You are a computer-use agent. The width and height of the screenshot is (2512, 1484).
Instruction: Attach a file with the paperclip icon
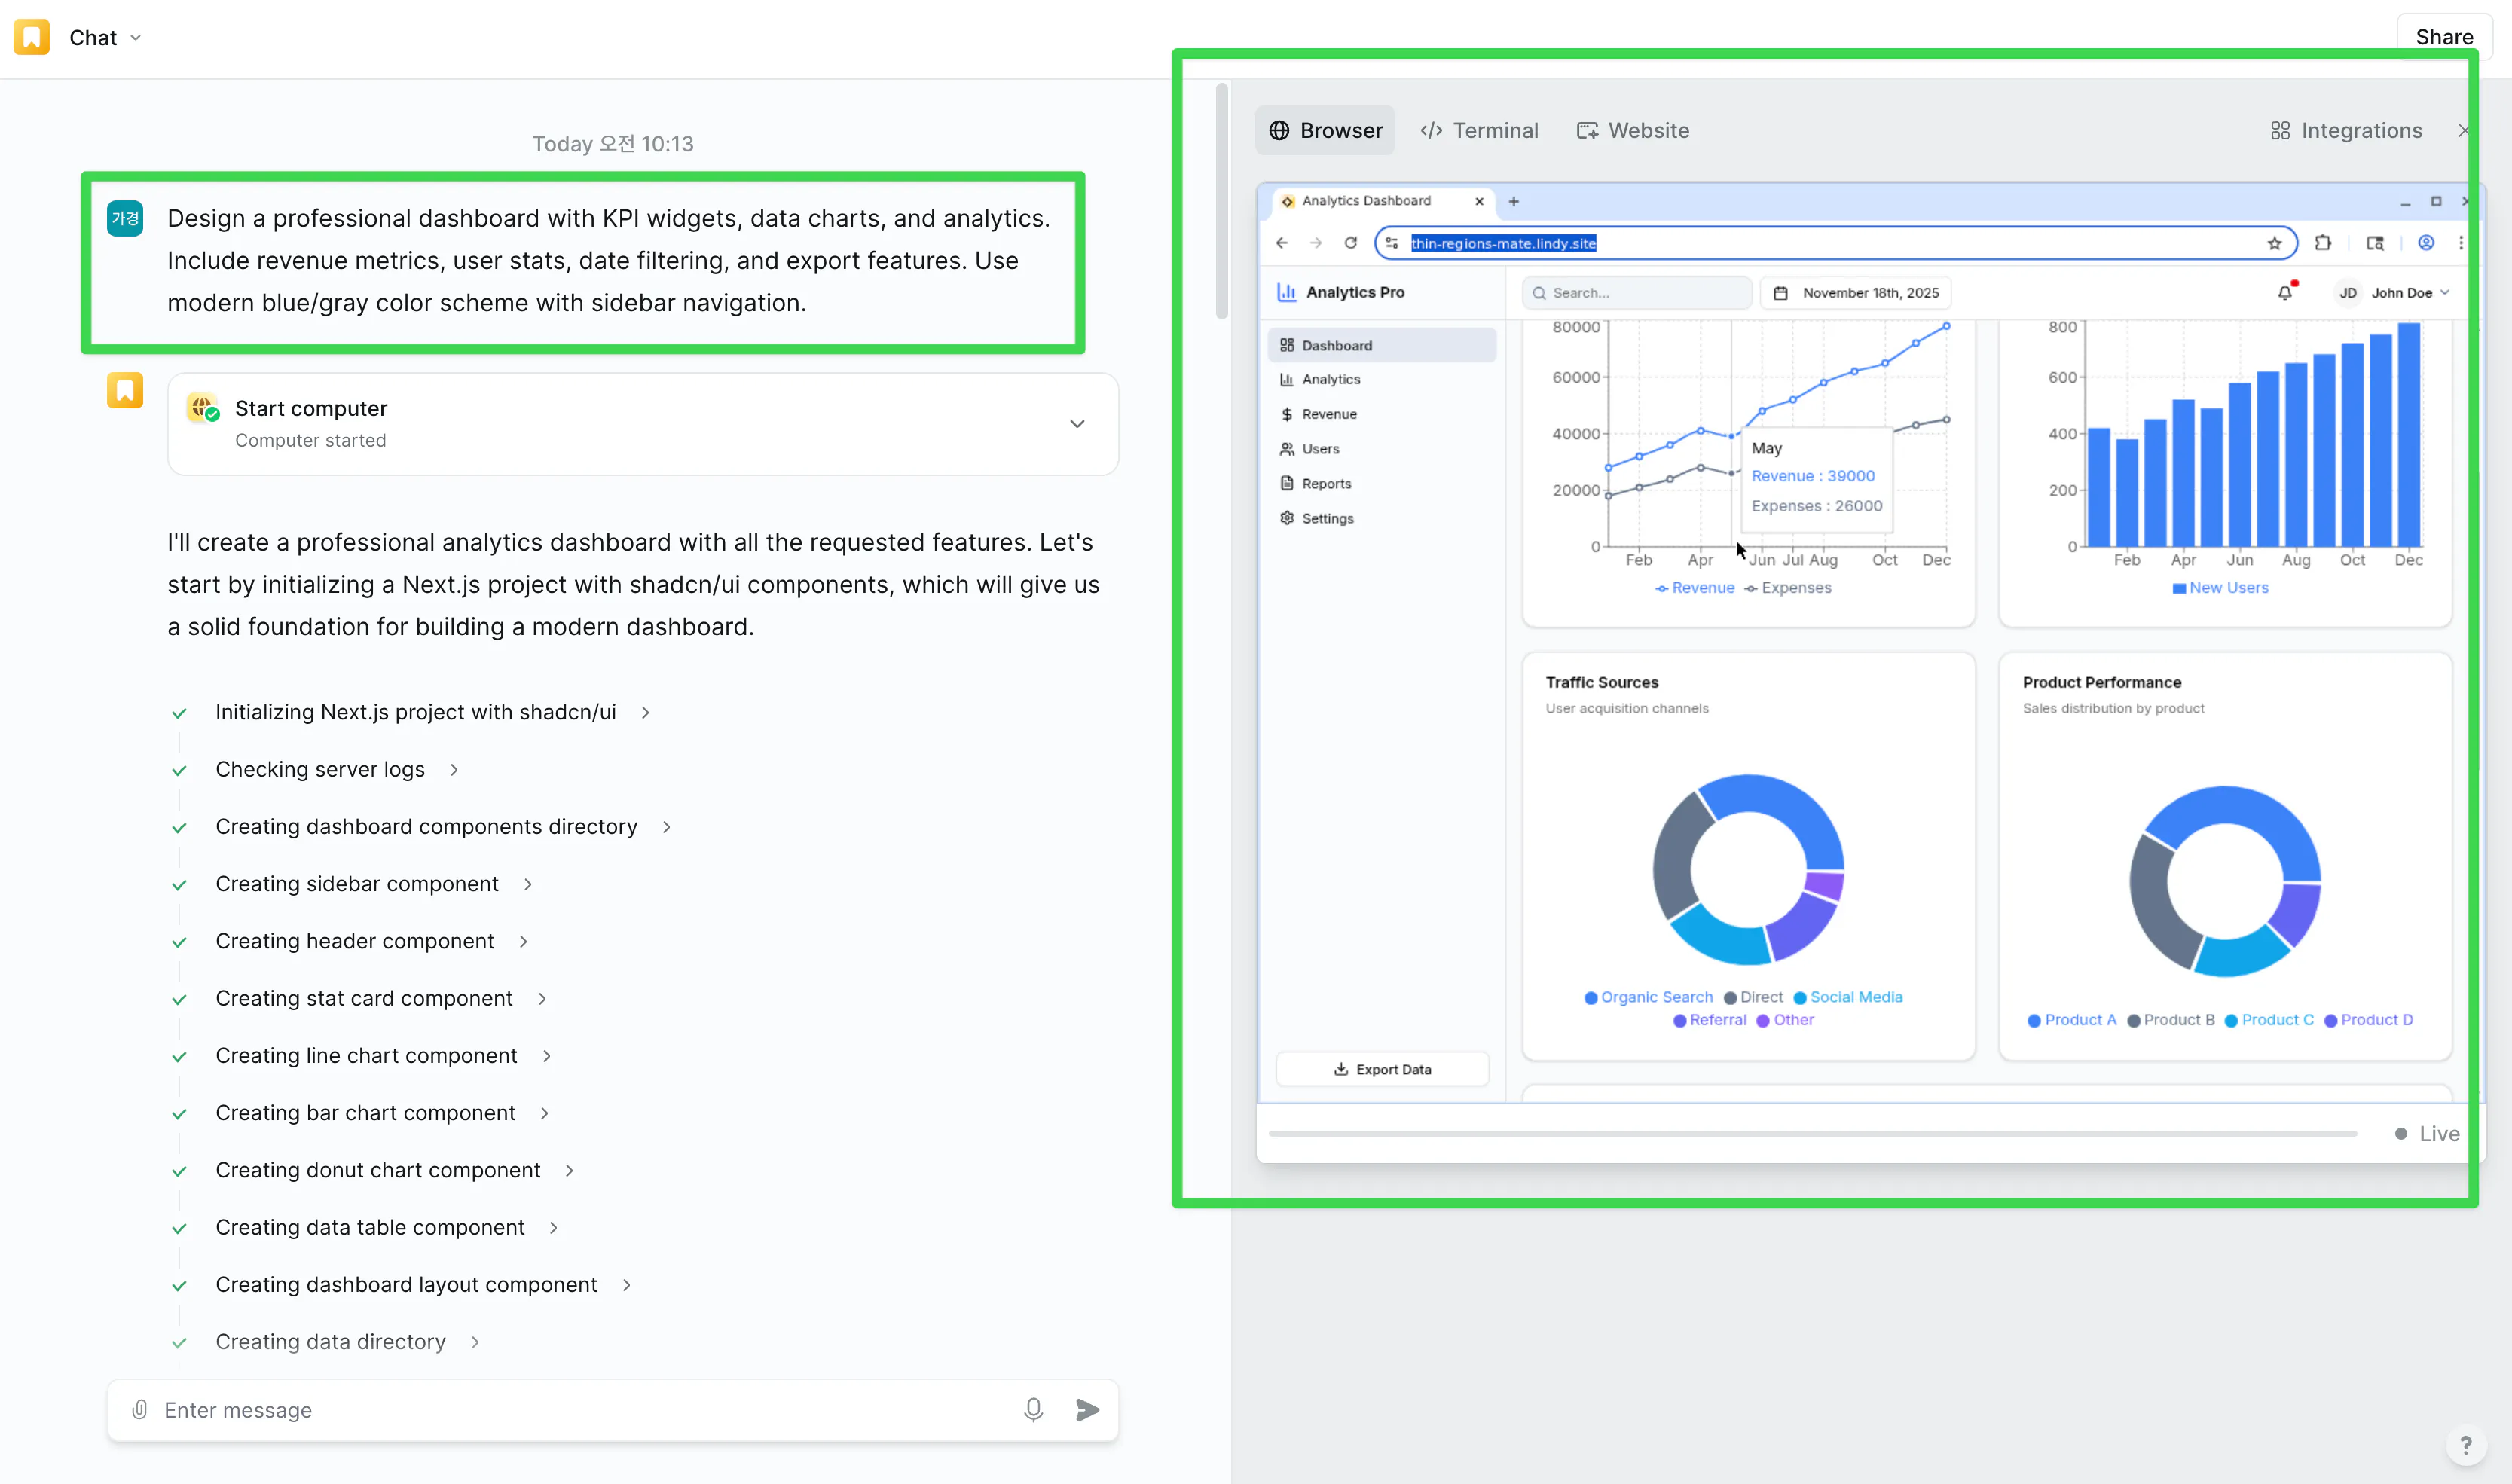[139, 1410]
